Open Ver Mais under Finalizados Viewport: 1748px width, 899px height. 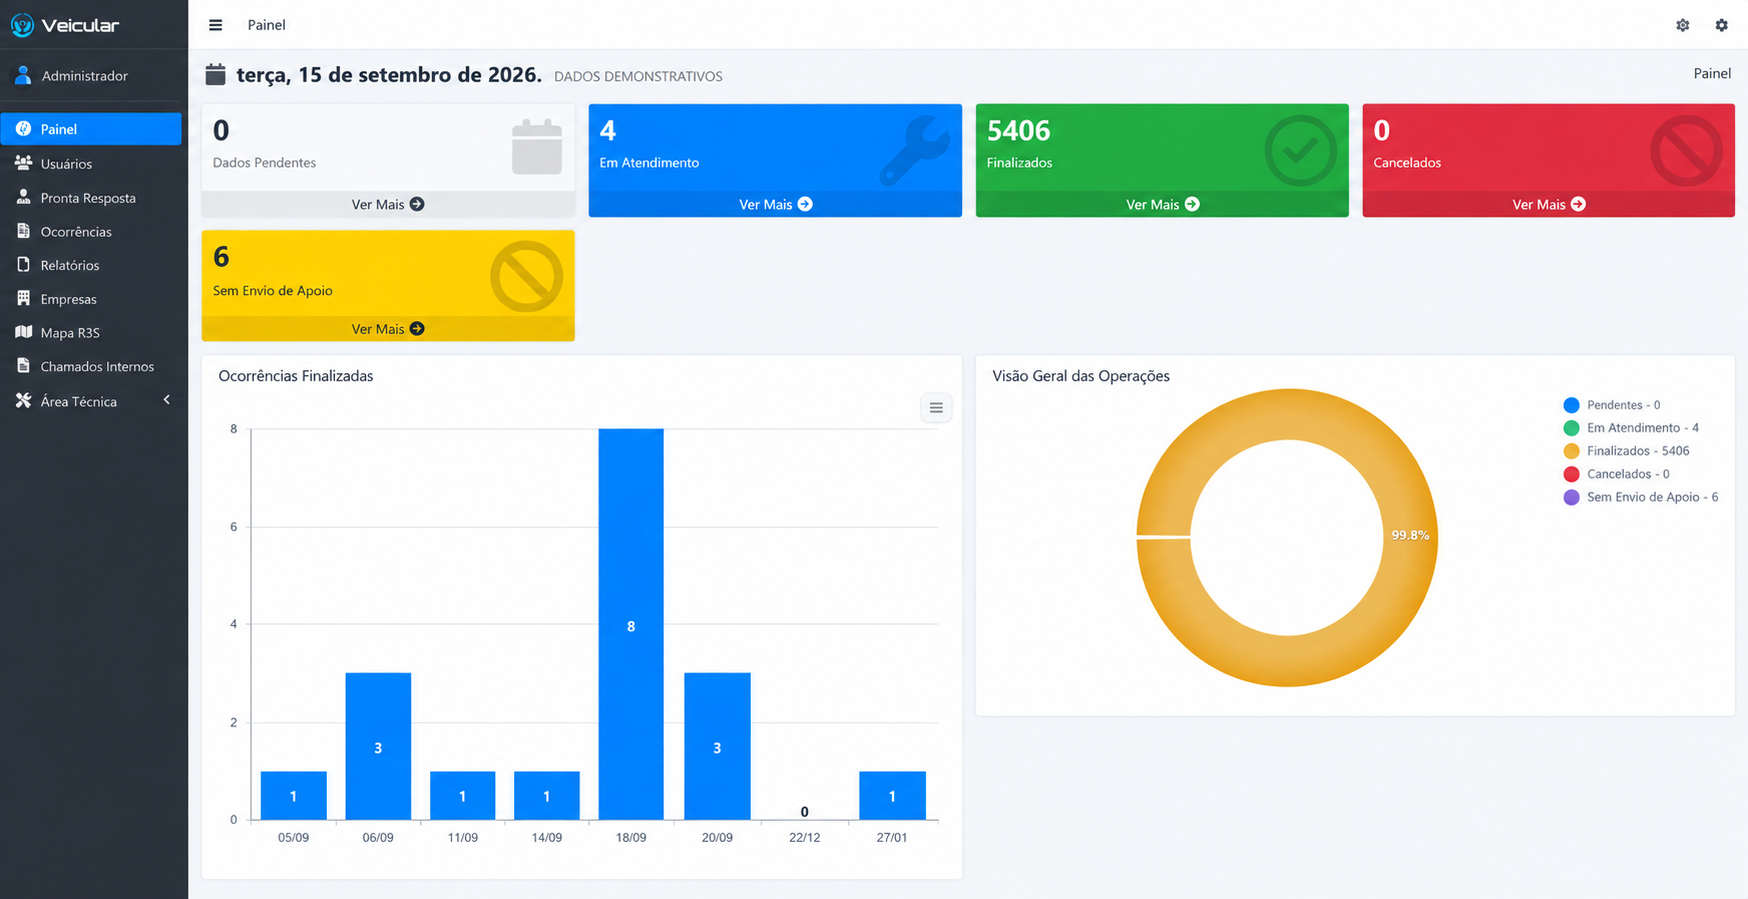click(x=1162, y=204)
